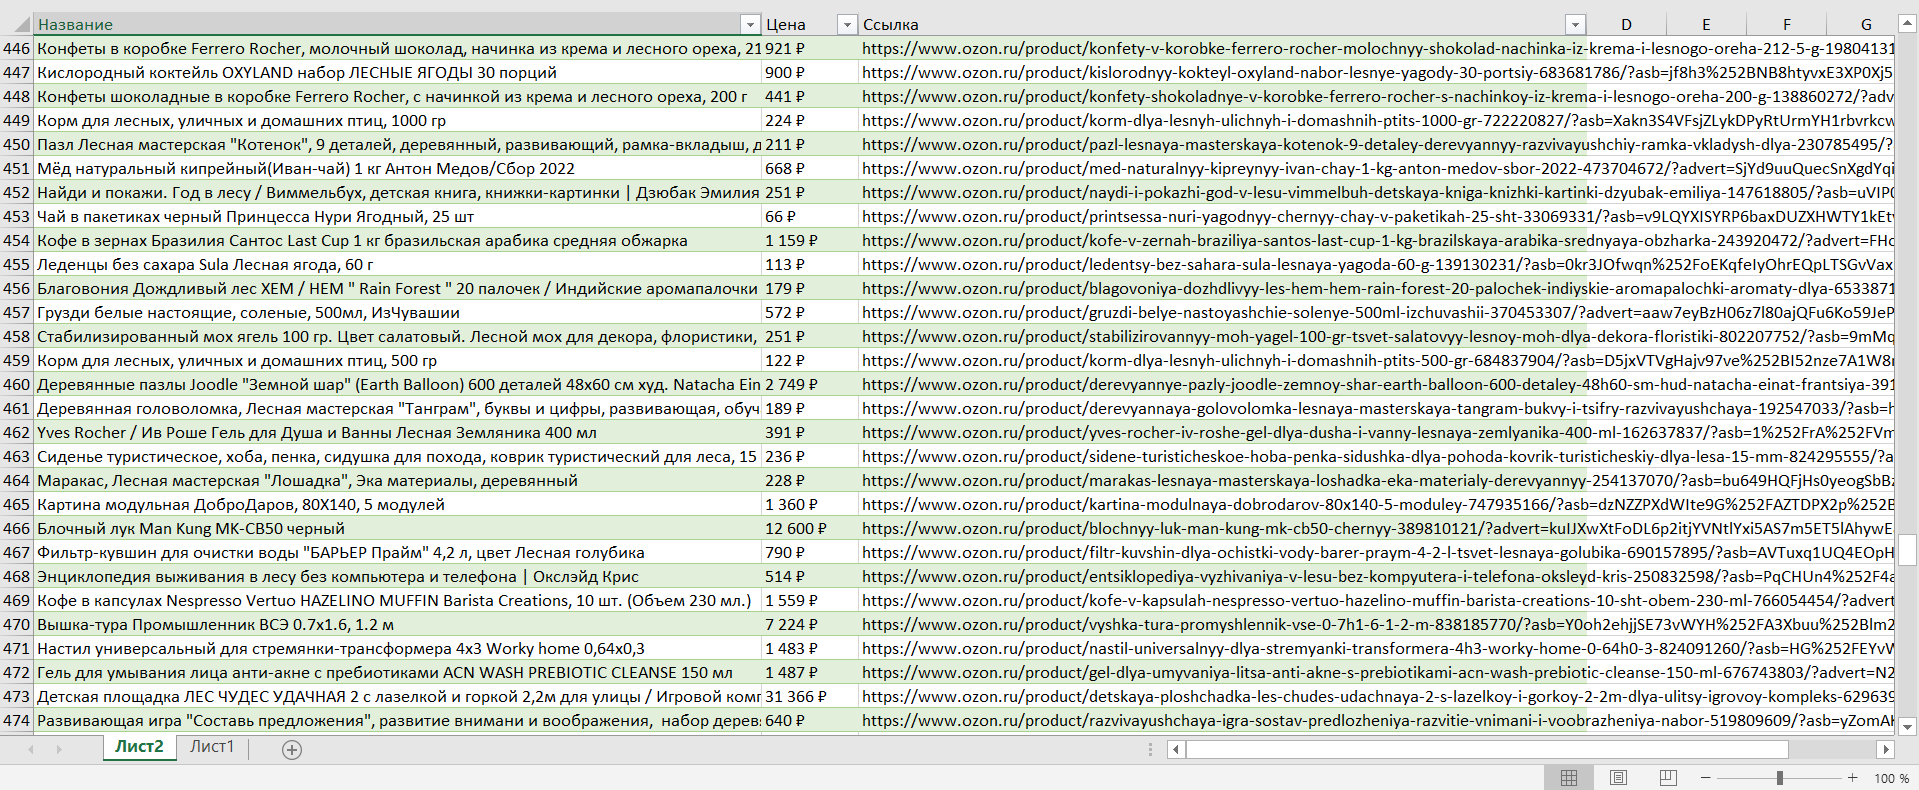Select Корм для лесных птиц 1000 гр cell
Image resolution: width=1919 pixels, height=790 pixels.
coord(398,120)
